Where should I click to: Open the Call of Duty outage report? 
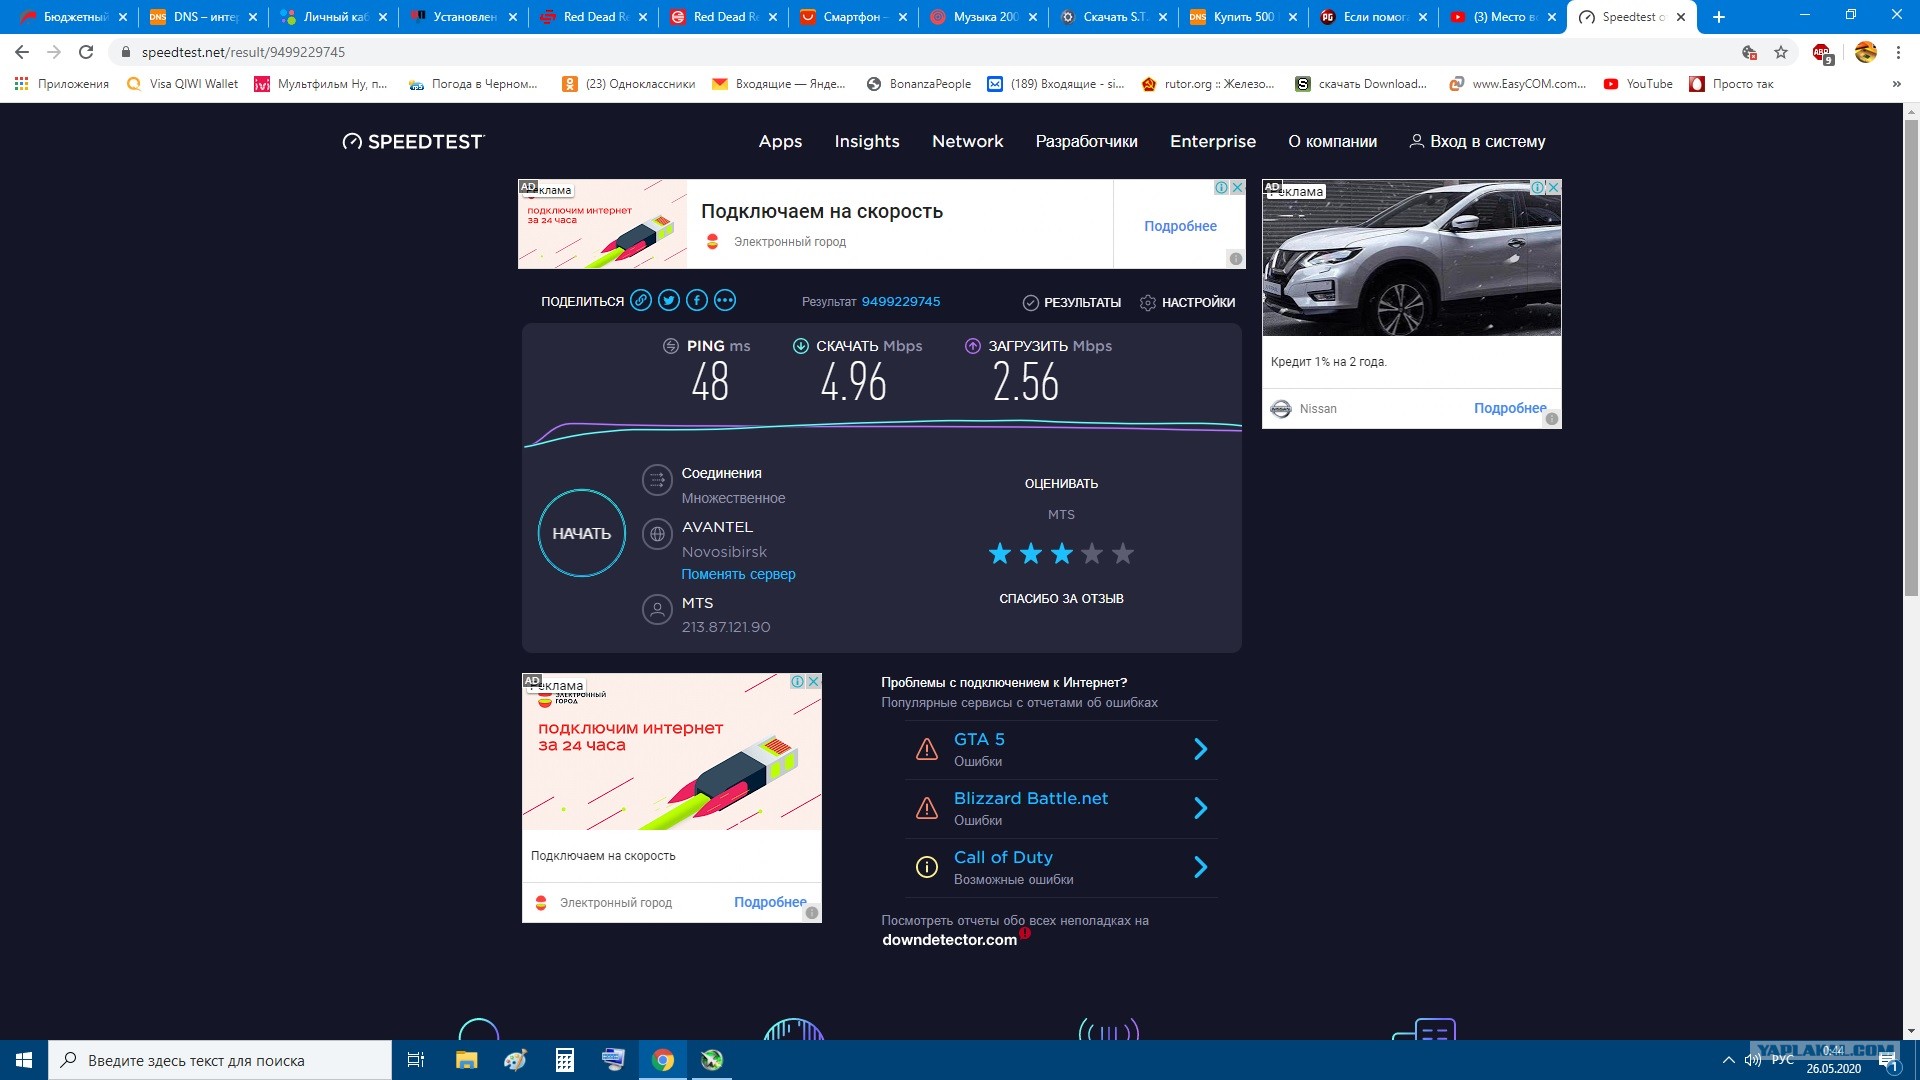click(1061, 868)
